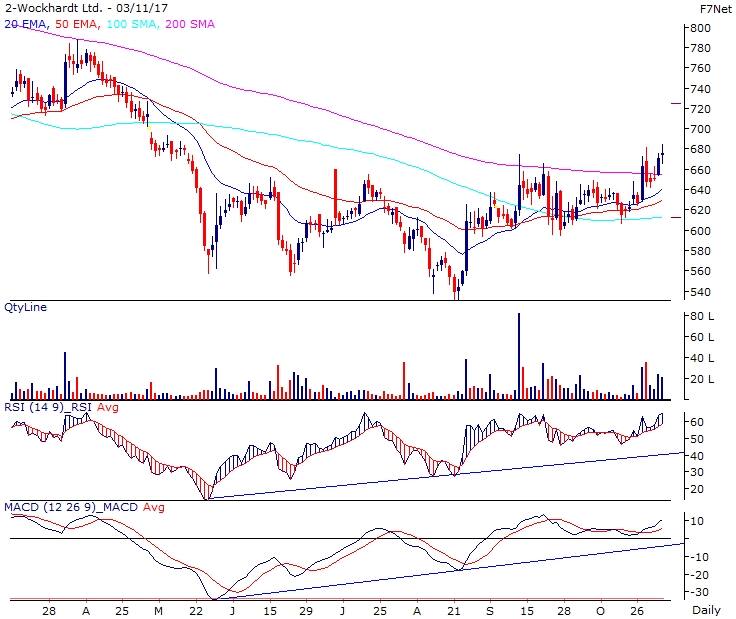Click the tallest volume bar in QtyLine
Image resolution: width=736 pixels, height=619 pixels.
519,357
